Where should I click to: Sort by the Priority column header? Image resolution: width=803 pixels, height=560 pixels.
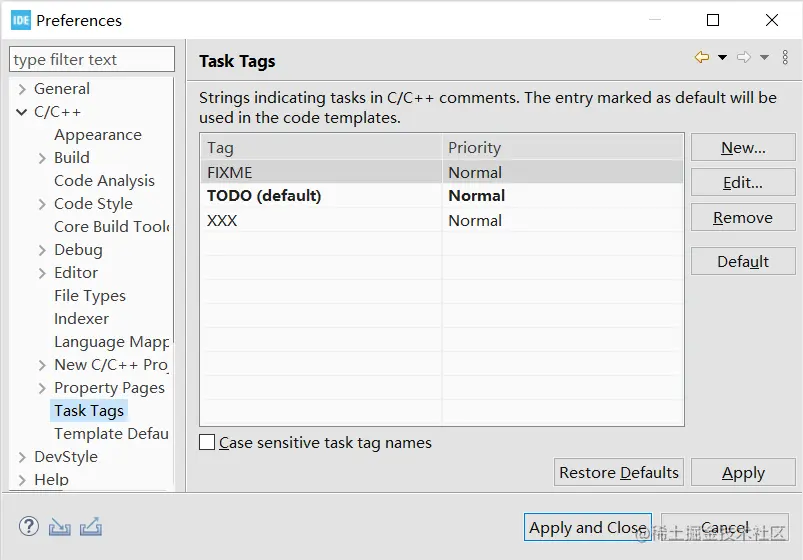point(562,148)
